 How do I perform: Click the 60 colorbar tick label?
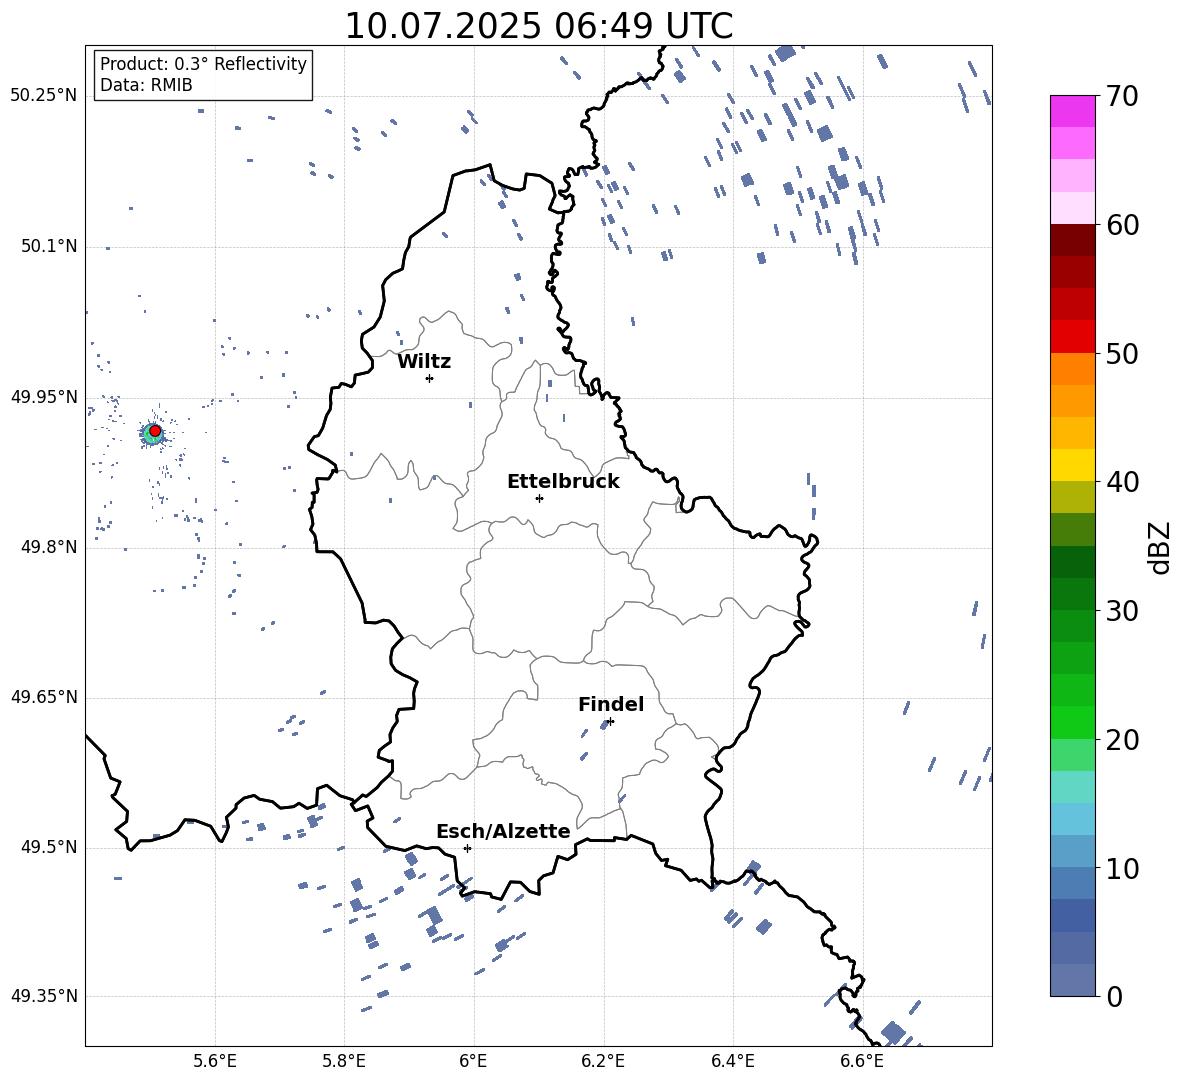tap(1122, 225)
